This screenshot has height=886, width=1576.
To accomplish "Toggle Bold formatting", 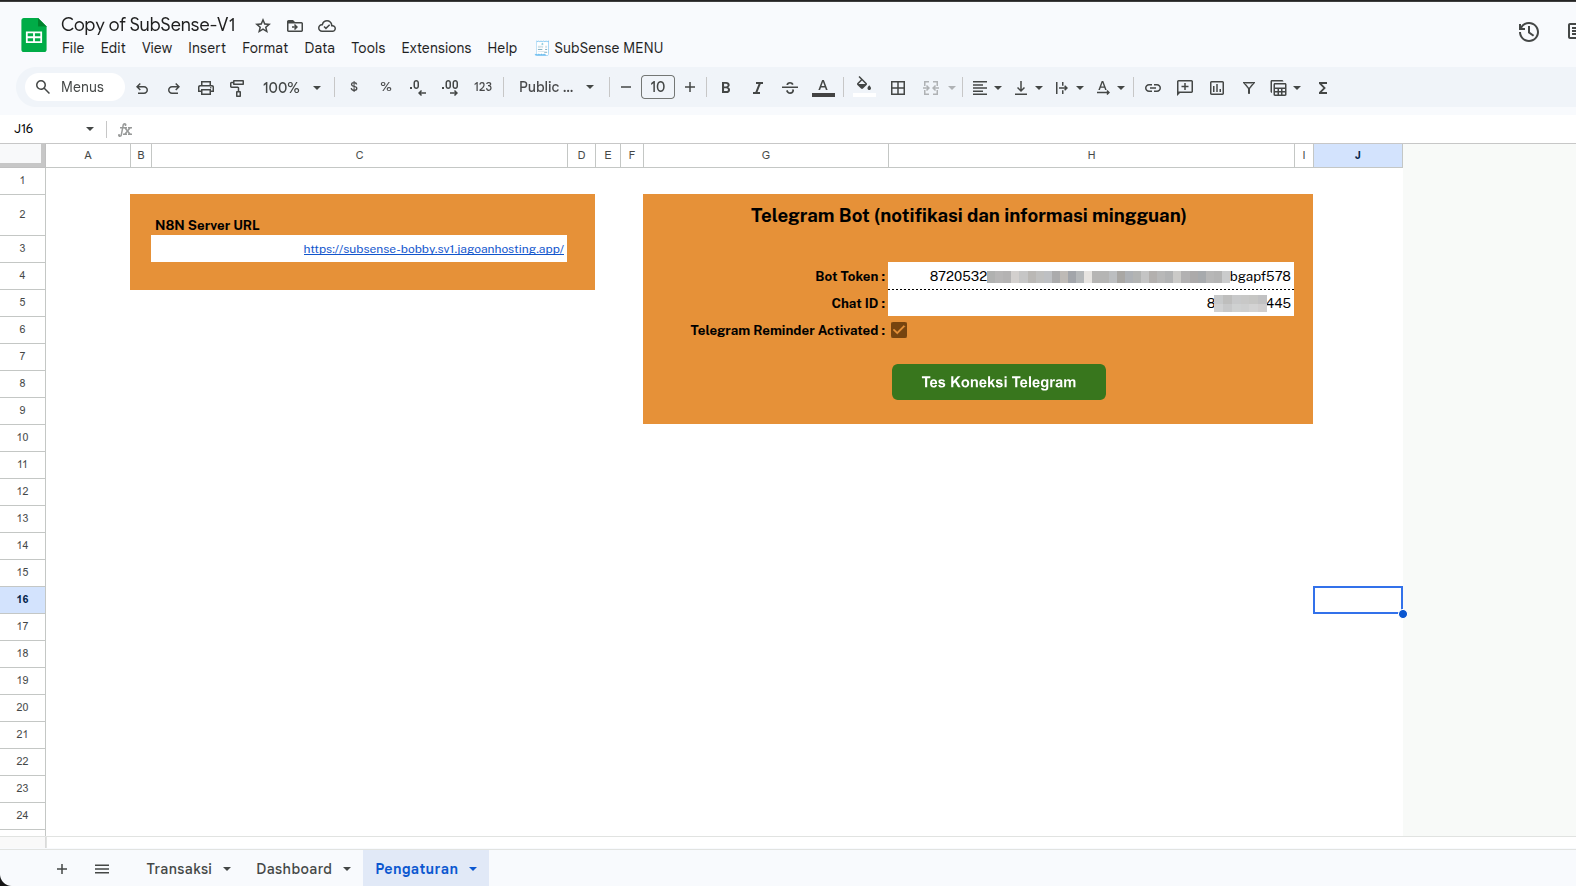I will click(x=725, y=88).
